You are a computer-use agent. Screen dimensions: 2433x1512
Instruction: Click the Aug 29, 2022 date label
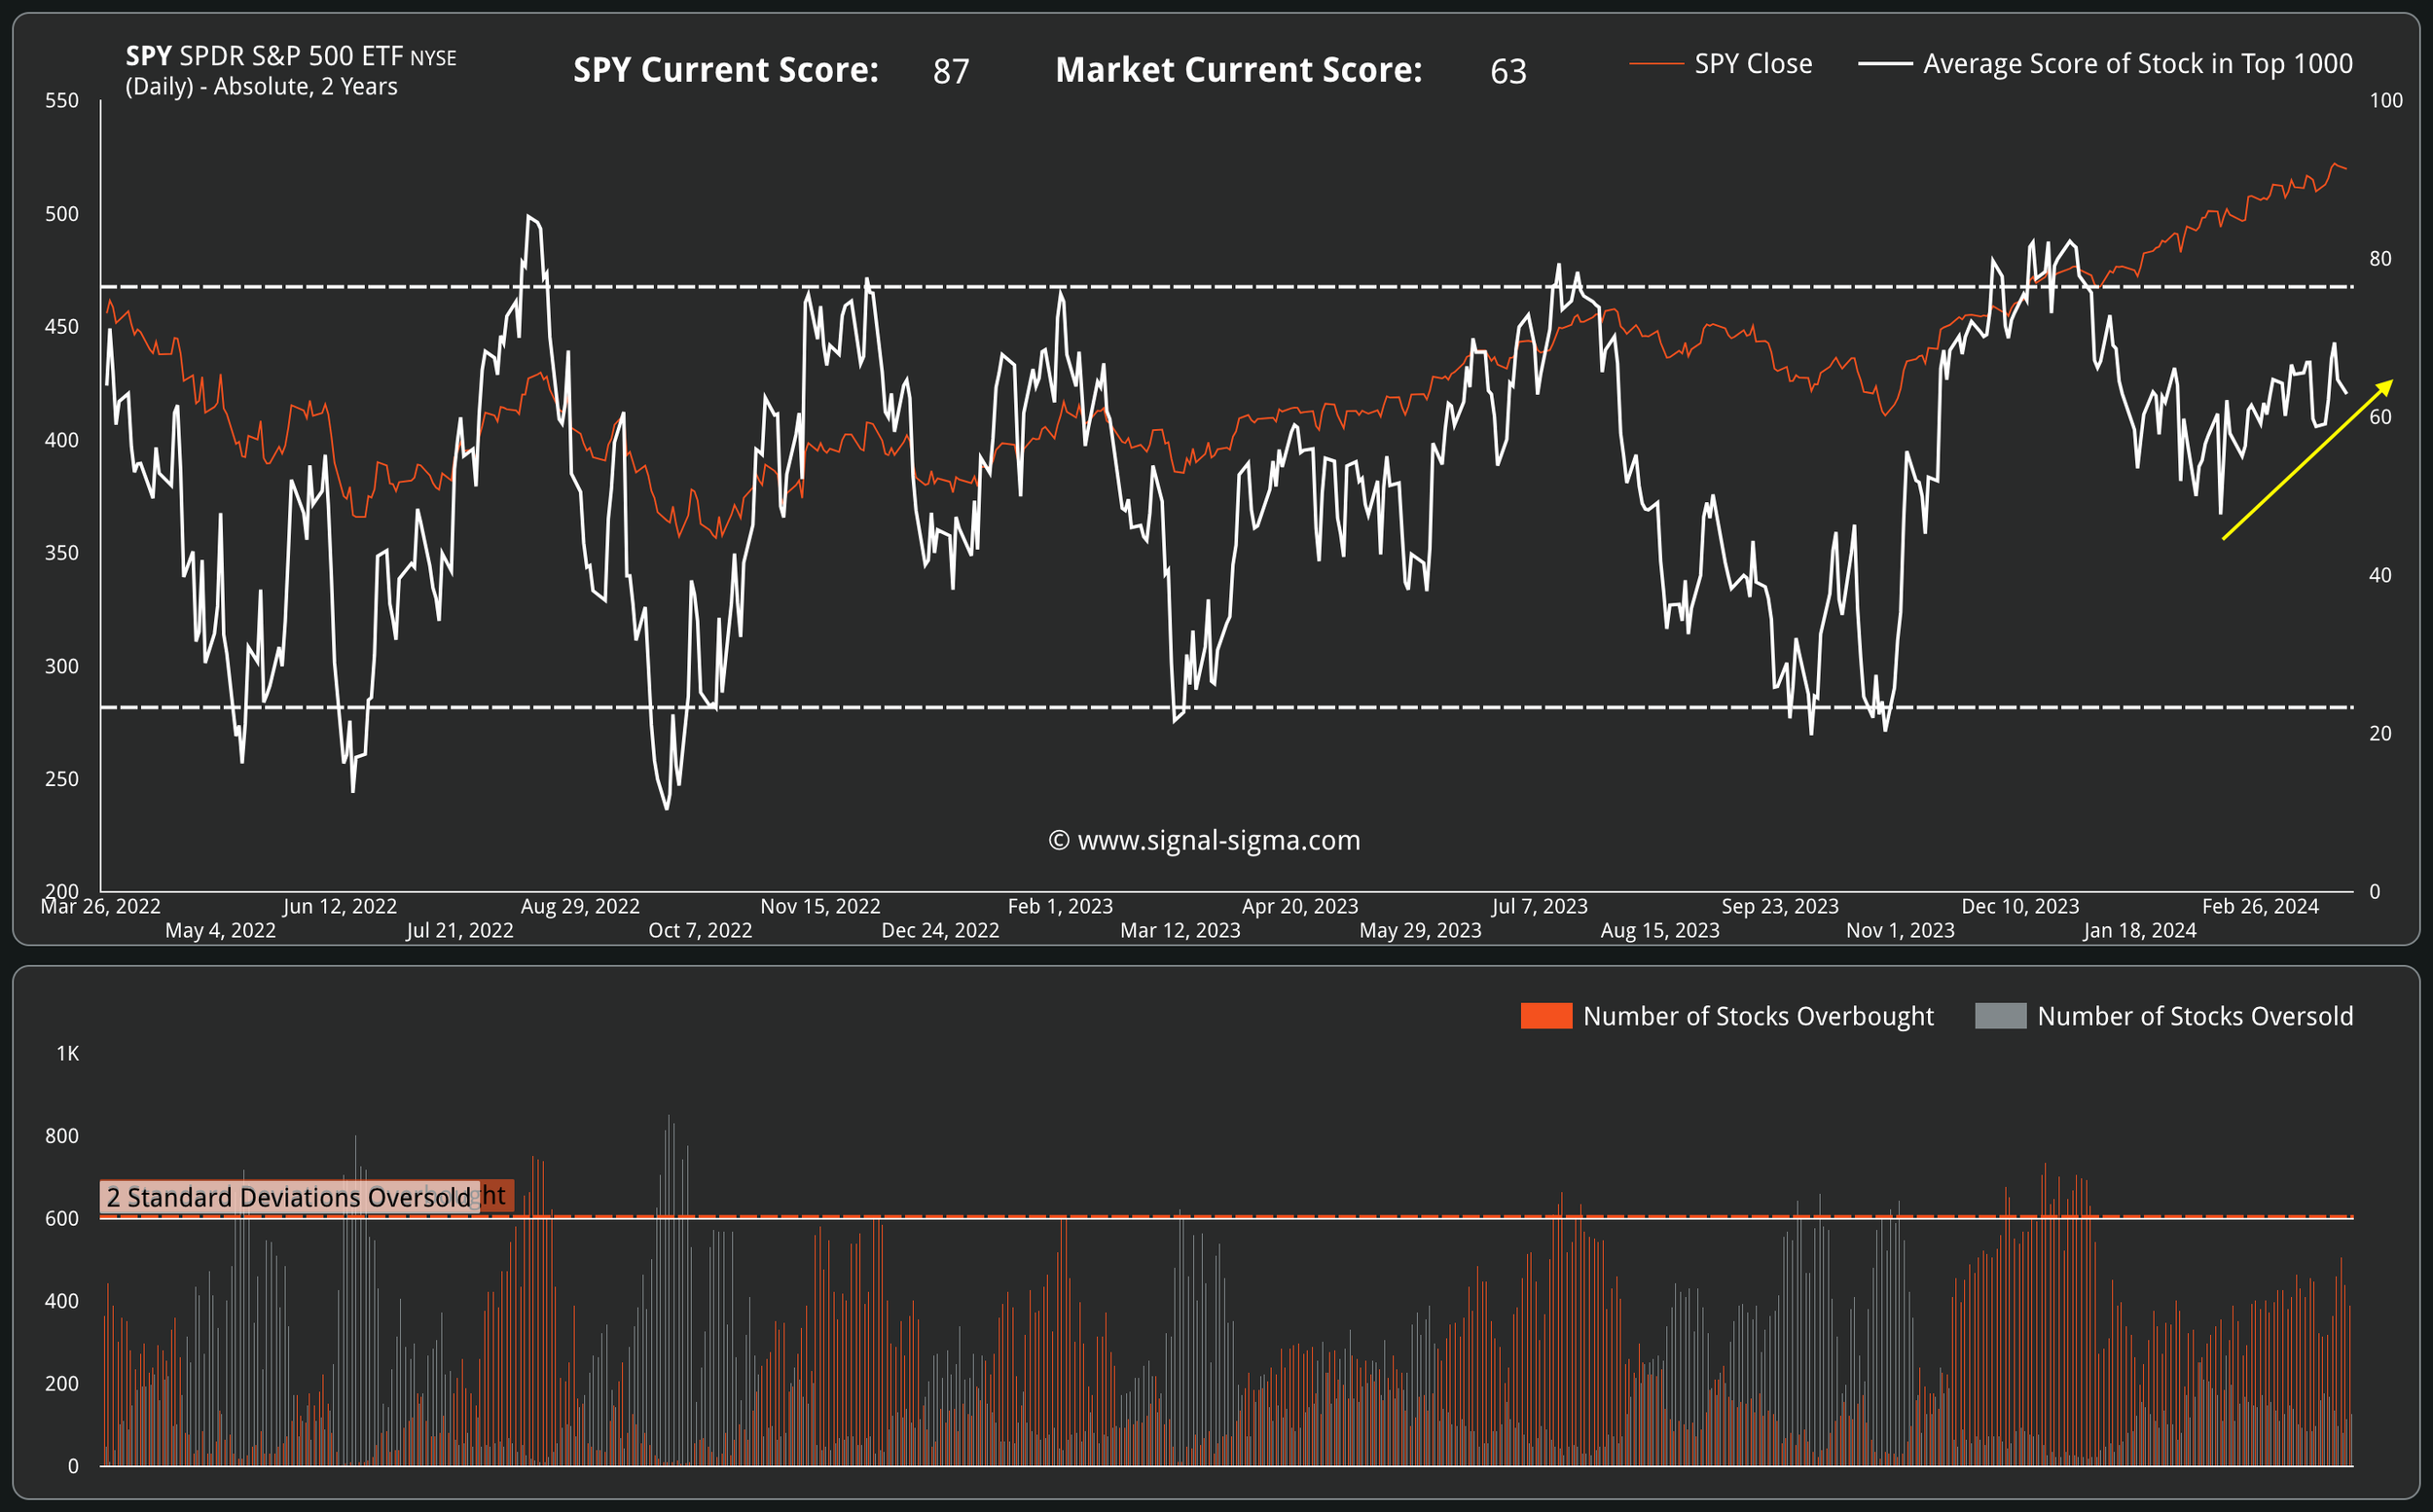580,906
